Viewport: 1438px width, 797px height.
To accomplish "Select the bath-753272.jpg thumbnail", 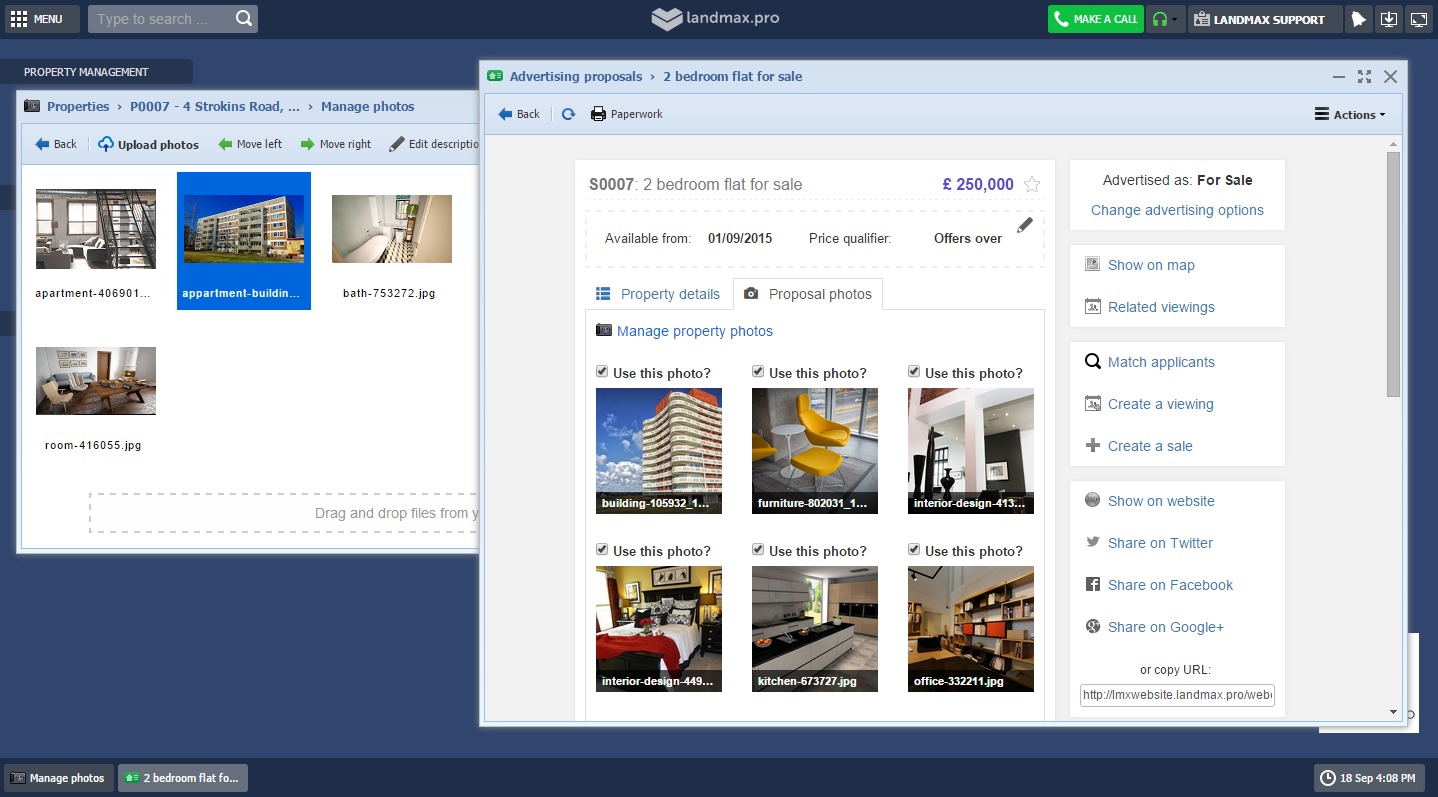I will coord(391,229).
